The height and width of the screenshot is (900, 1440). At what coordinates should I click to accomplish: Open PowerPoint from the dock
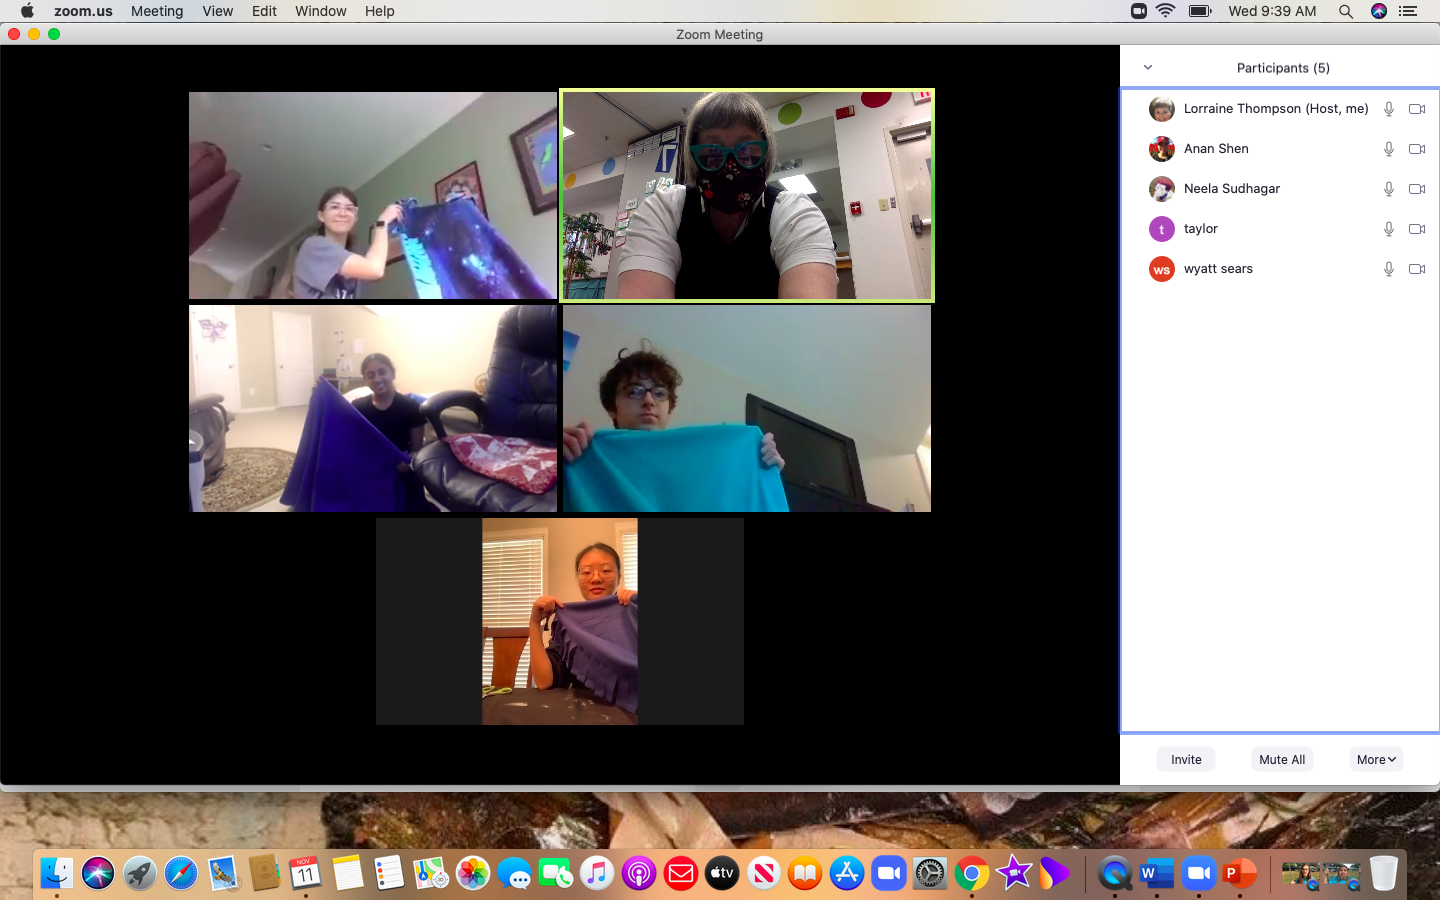1239,873
